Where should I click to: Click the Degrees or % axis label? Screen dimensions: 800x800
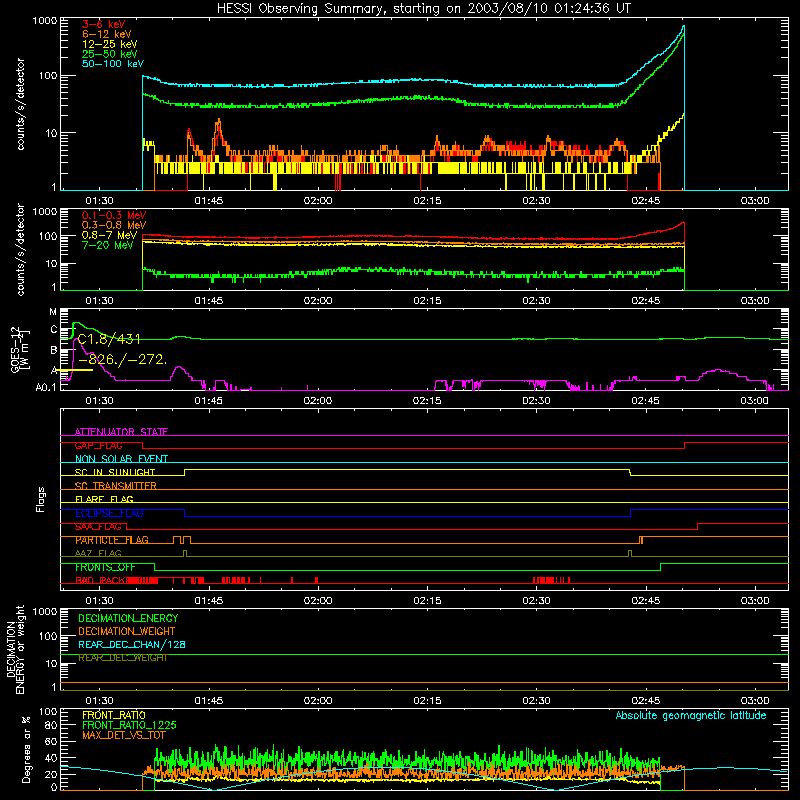[x=26, y=749]
